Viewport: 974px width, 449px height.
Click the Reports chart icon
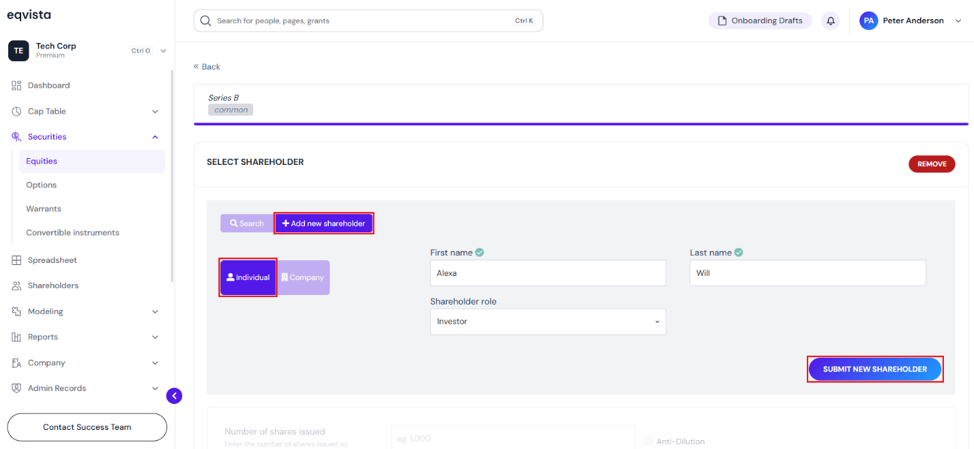17,337
